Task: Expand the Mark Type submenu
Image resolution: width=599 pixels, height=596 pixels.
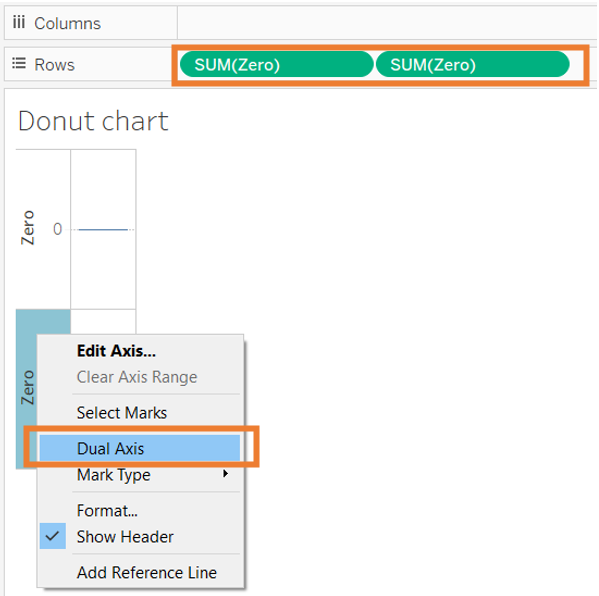Action: click(x=140, y=475)
